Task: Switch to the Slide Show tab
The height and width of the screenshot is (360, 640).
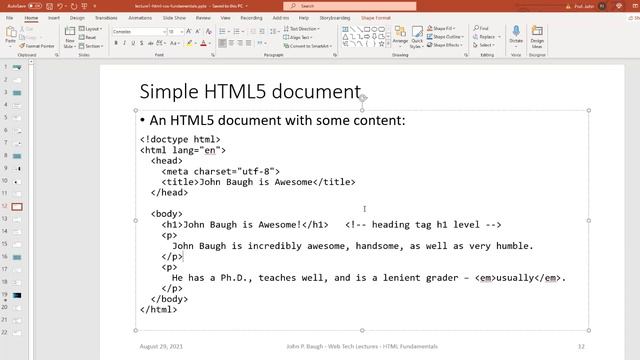Action: point(174,18)
